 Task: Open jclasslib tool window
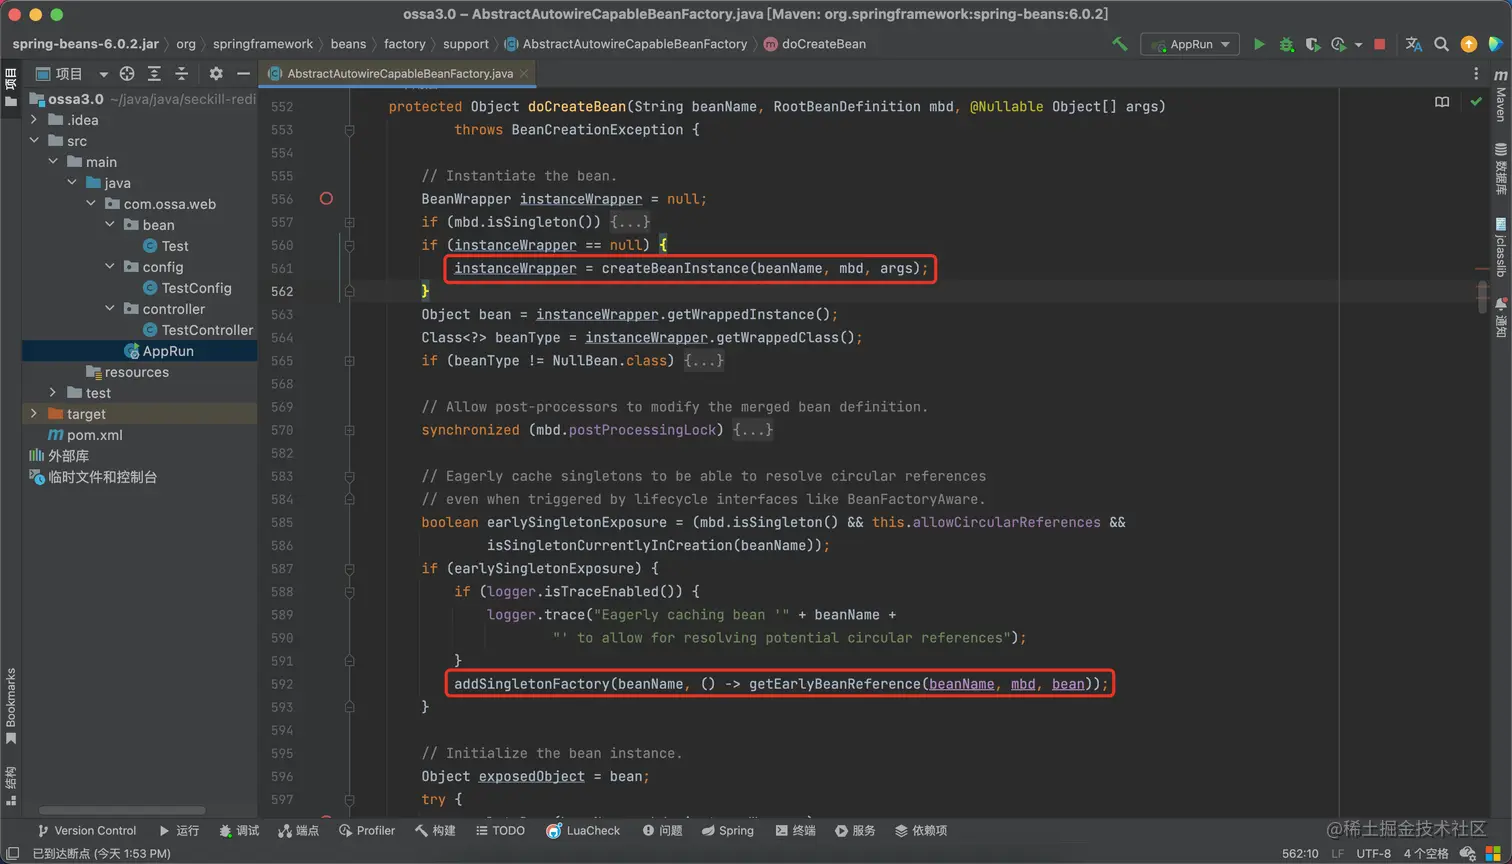(x=1500, y=247)
